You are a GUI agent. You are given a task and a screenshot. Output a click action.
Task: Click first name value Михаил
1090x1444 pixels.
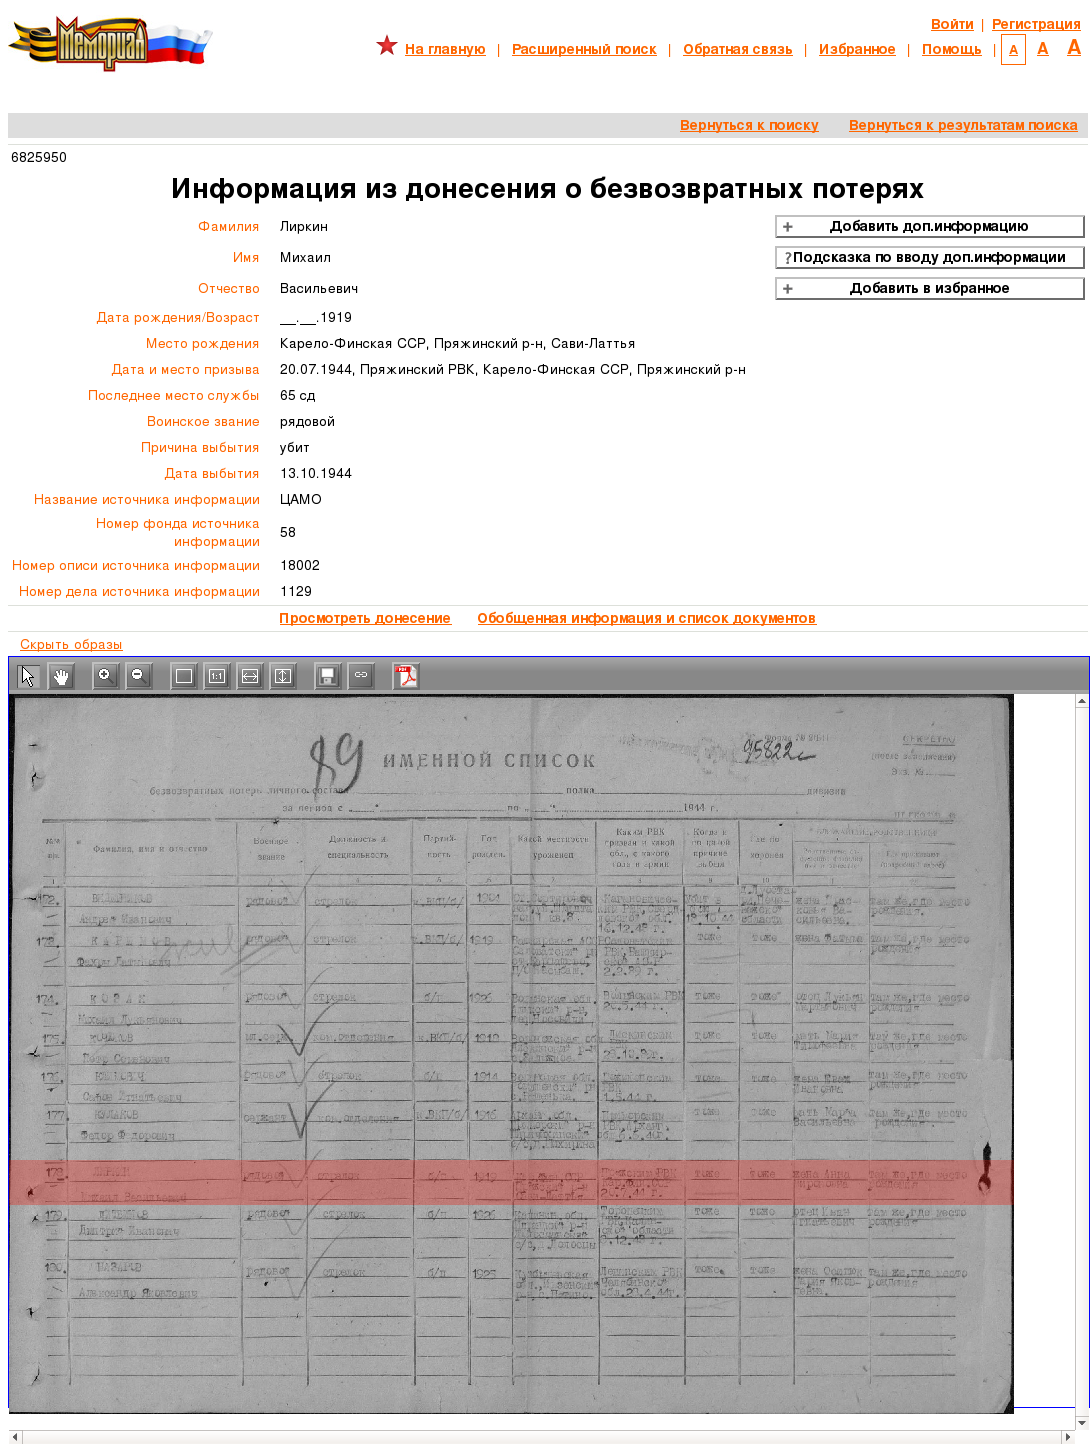click(x=305, y=257)
